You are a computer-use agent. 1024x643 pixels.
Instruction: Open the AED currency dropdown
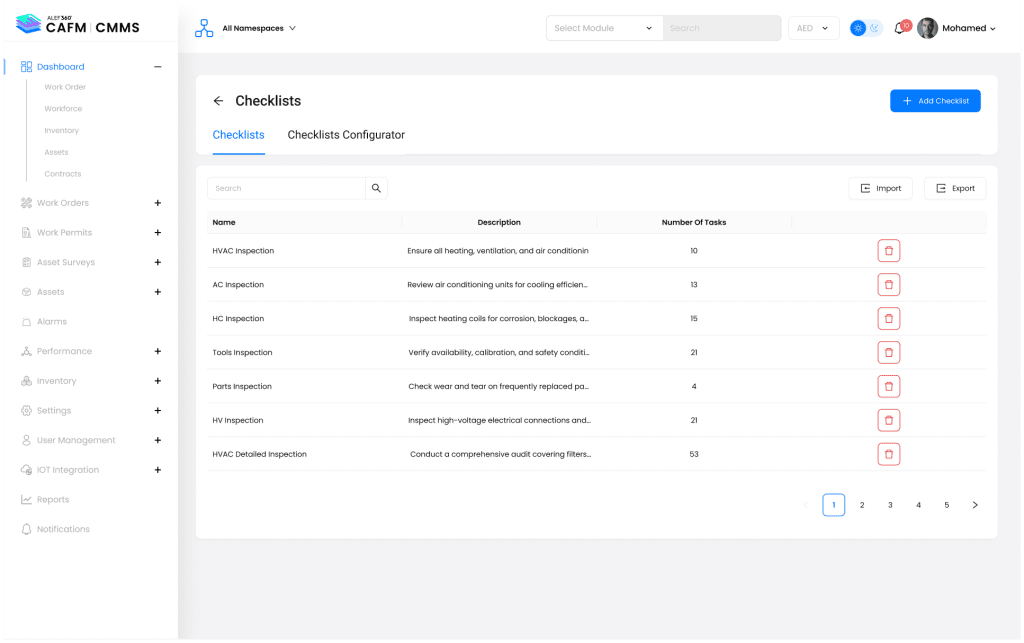(x=813, y=28)
